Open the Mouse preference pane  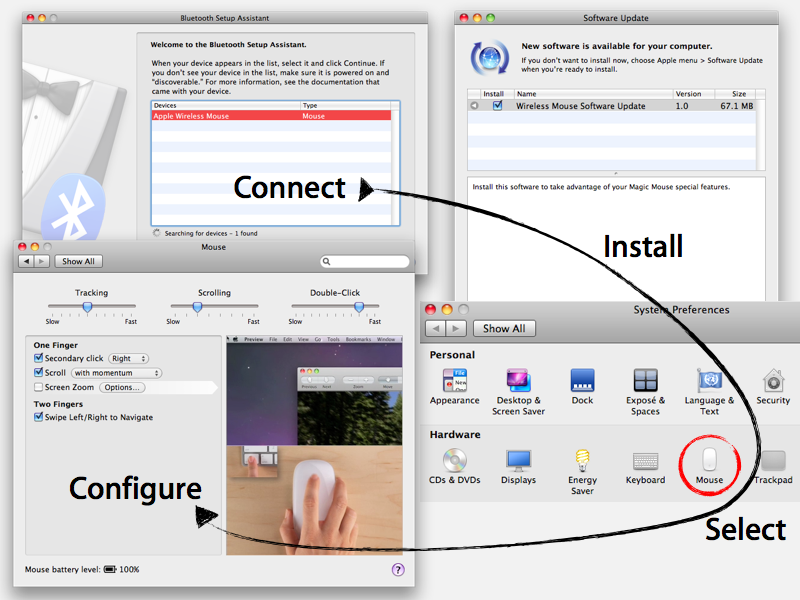709,466
